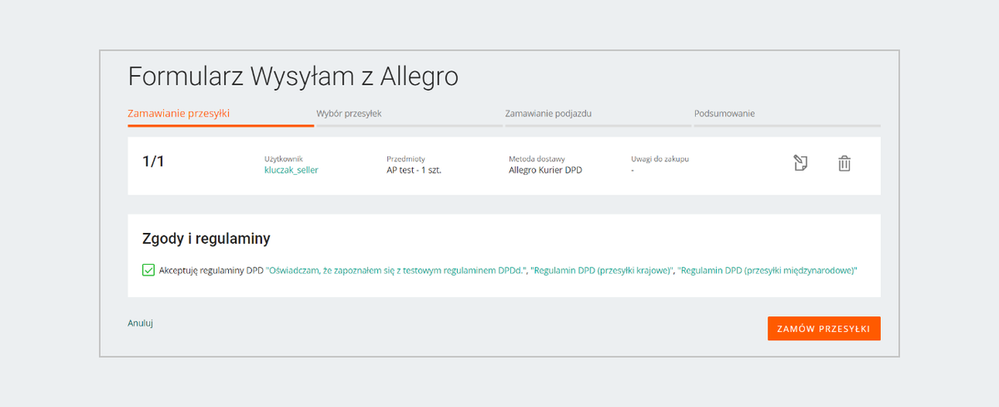
Task: Select the Podsumowanie tab
Action: (724, 113)
